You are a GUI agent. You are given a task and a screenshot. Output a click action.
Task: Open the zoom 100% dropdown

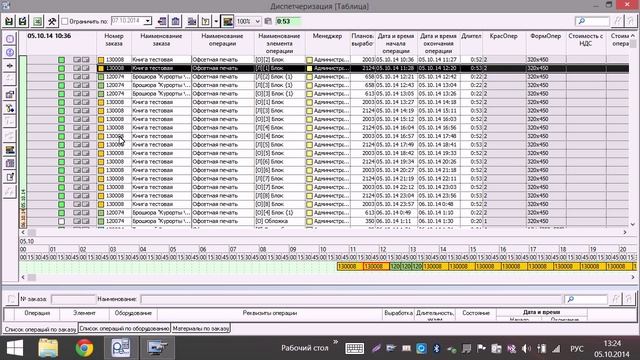(258, 21)
